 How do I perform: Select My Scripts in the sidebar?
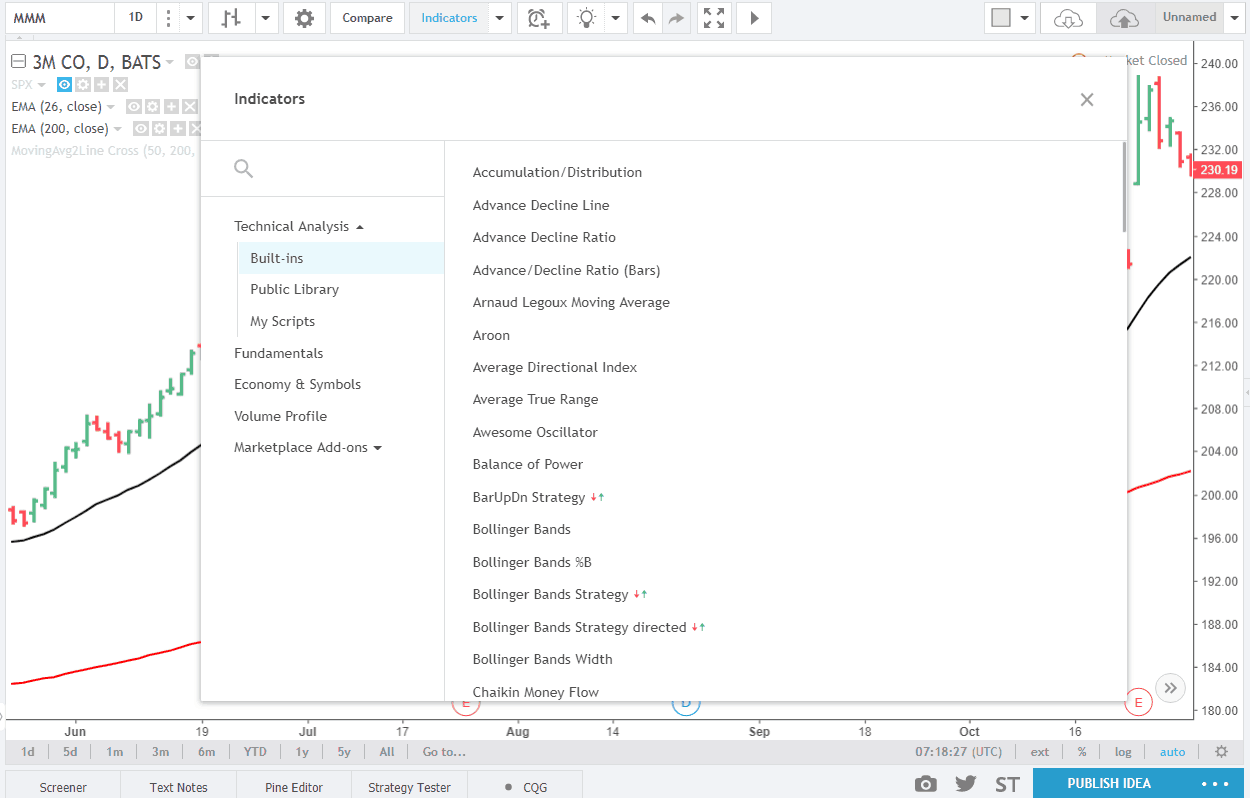(x=282, y=321)
